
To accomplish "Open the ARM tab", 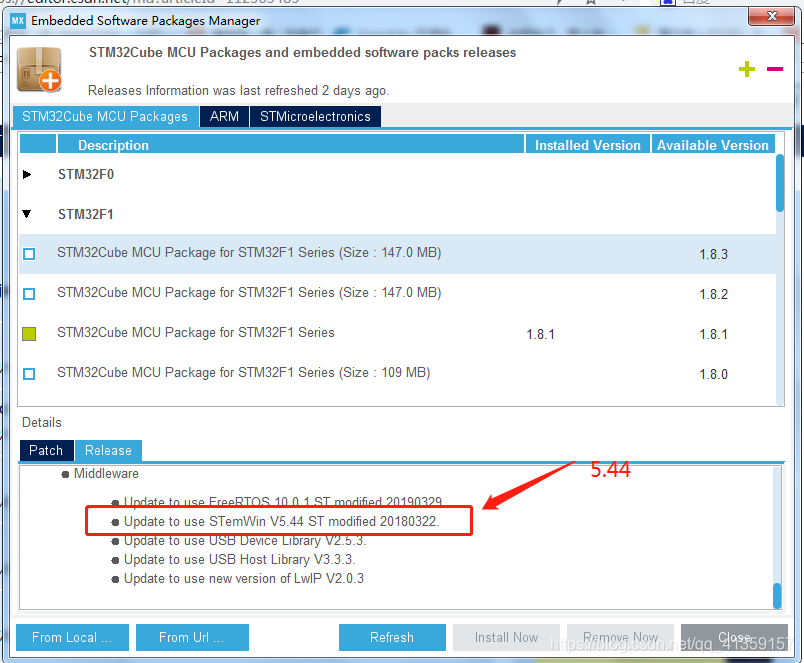I will coord(224,116).
